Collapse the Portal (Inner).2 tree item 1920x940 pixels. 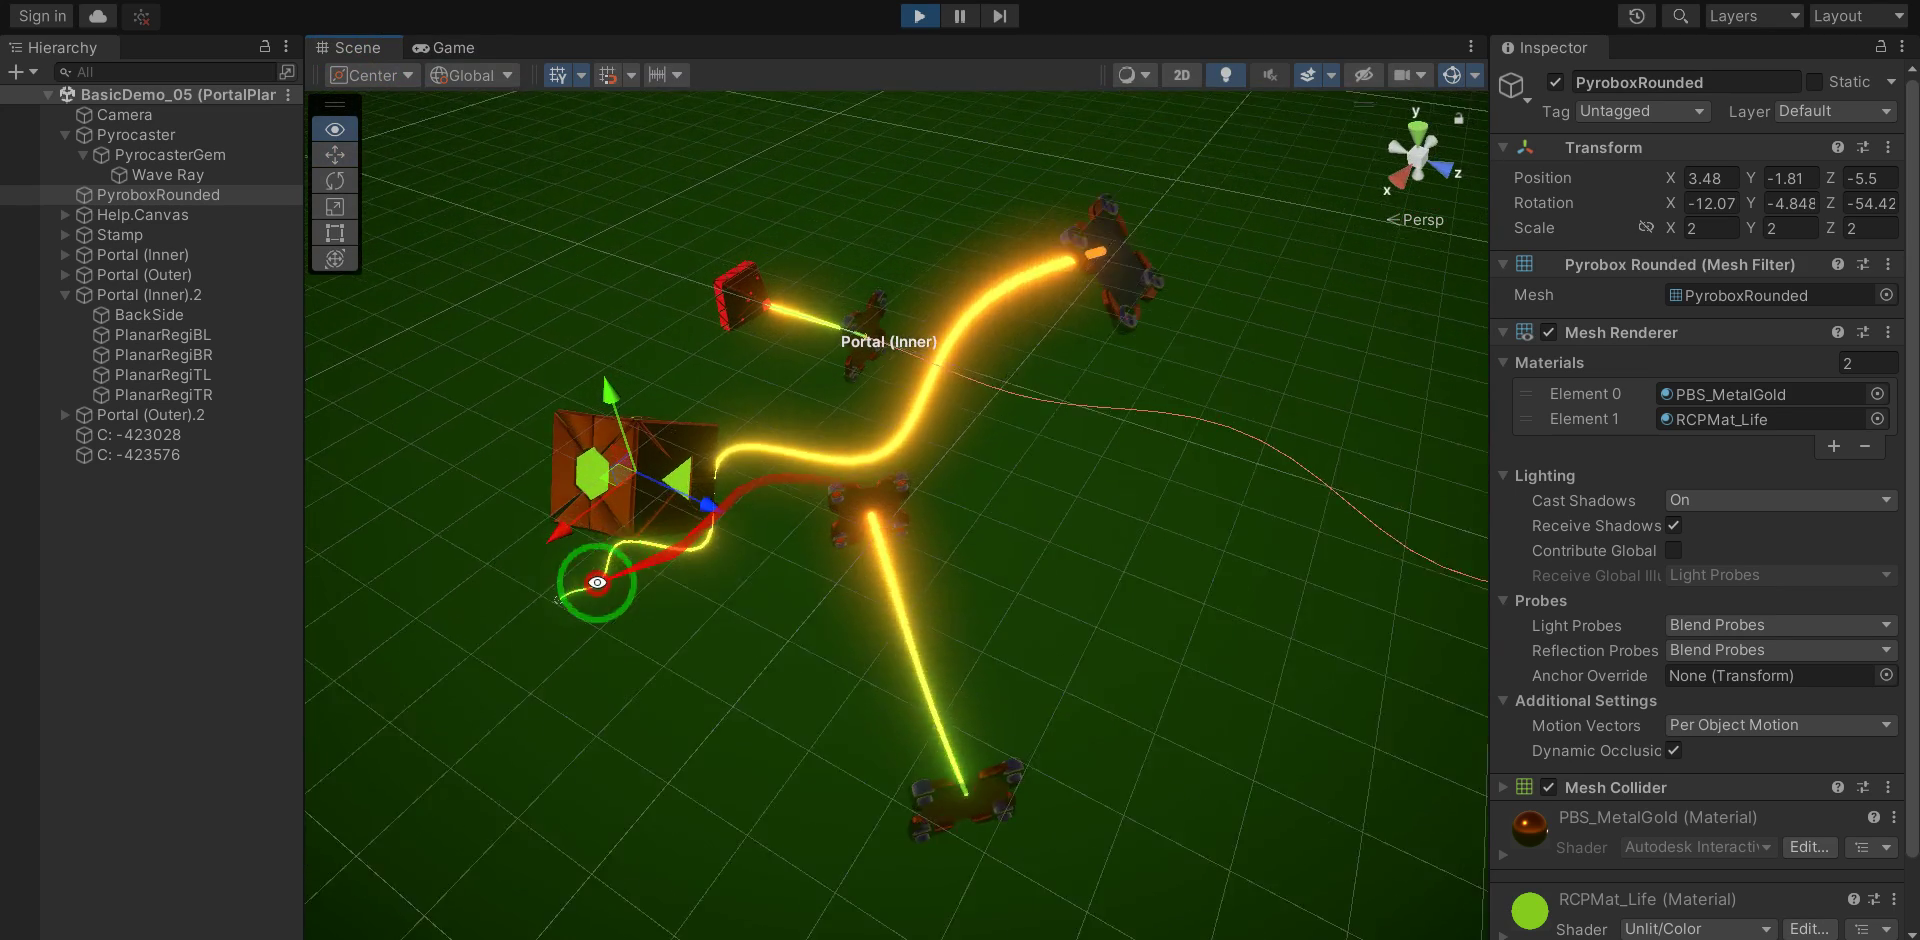[x=65, y=295]
